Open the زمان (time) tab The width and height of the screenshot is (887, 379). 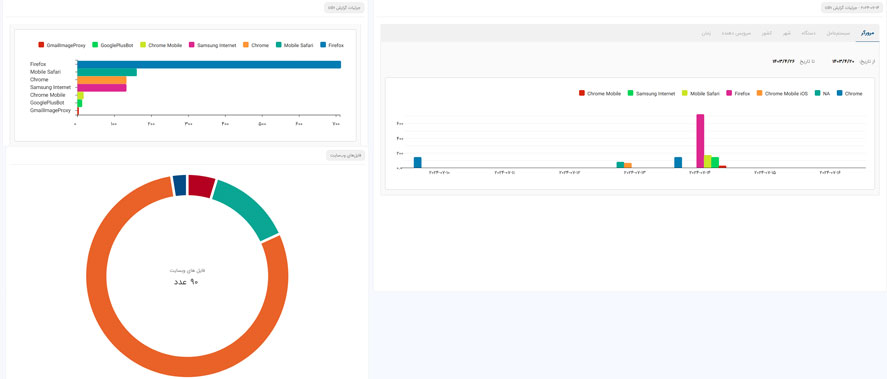706,33
